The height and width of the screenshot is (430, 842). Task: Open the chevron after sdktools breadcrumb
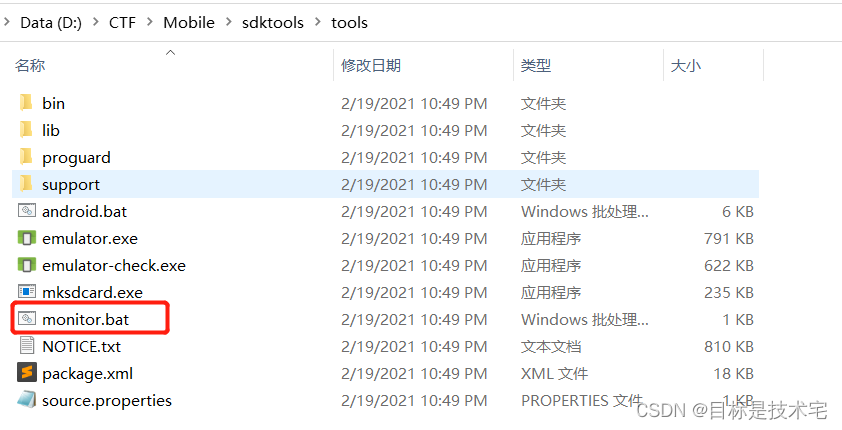coord(317,23)
